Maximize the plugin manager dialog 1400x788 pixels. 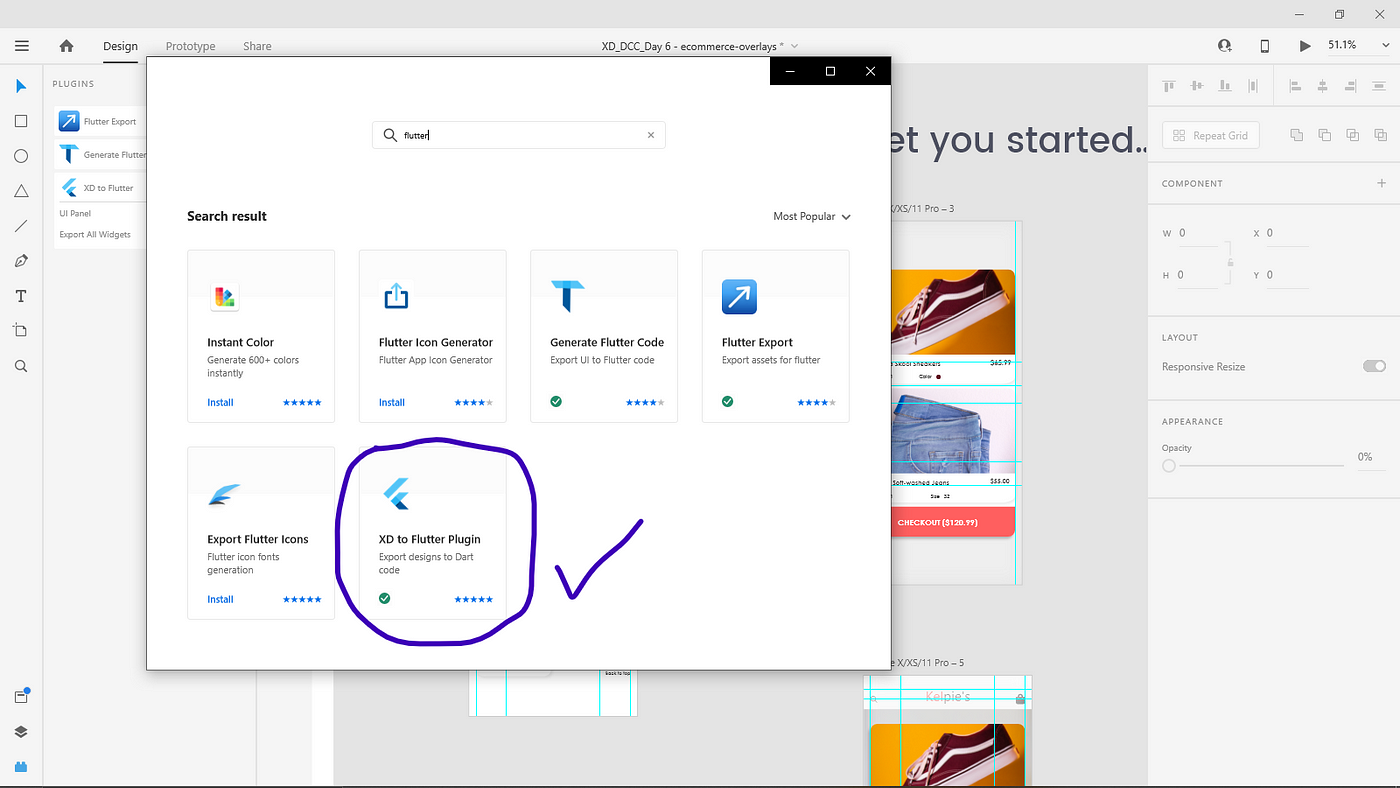click(x=830, y=71)
